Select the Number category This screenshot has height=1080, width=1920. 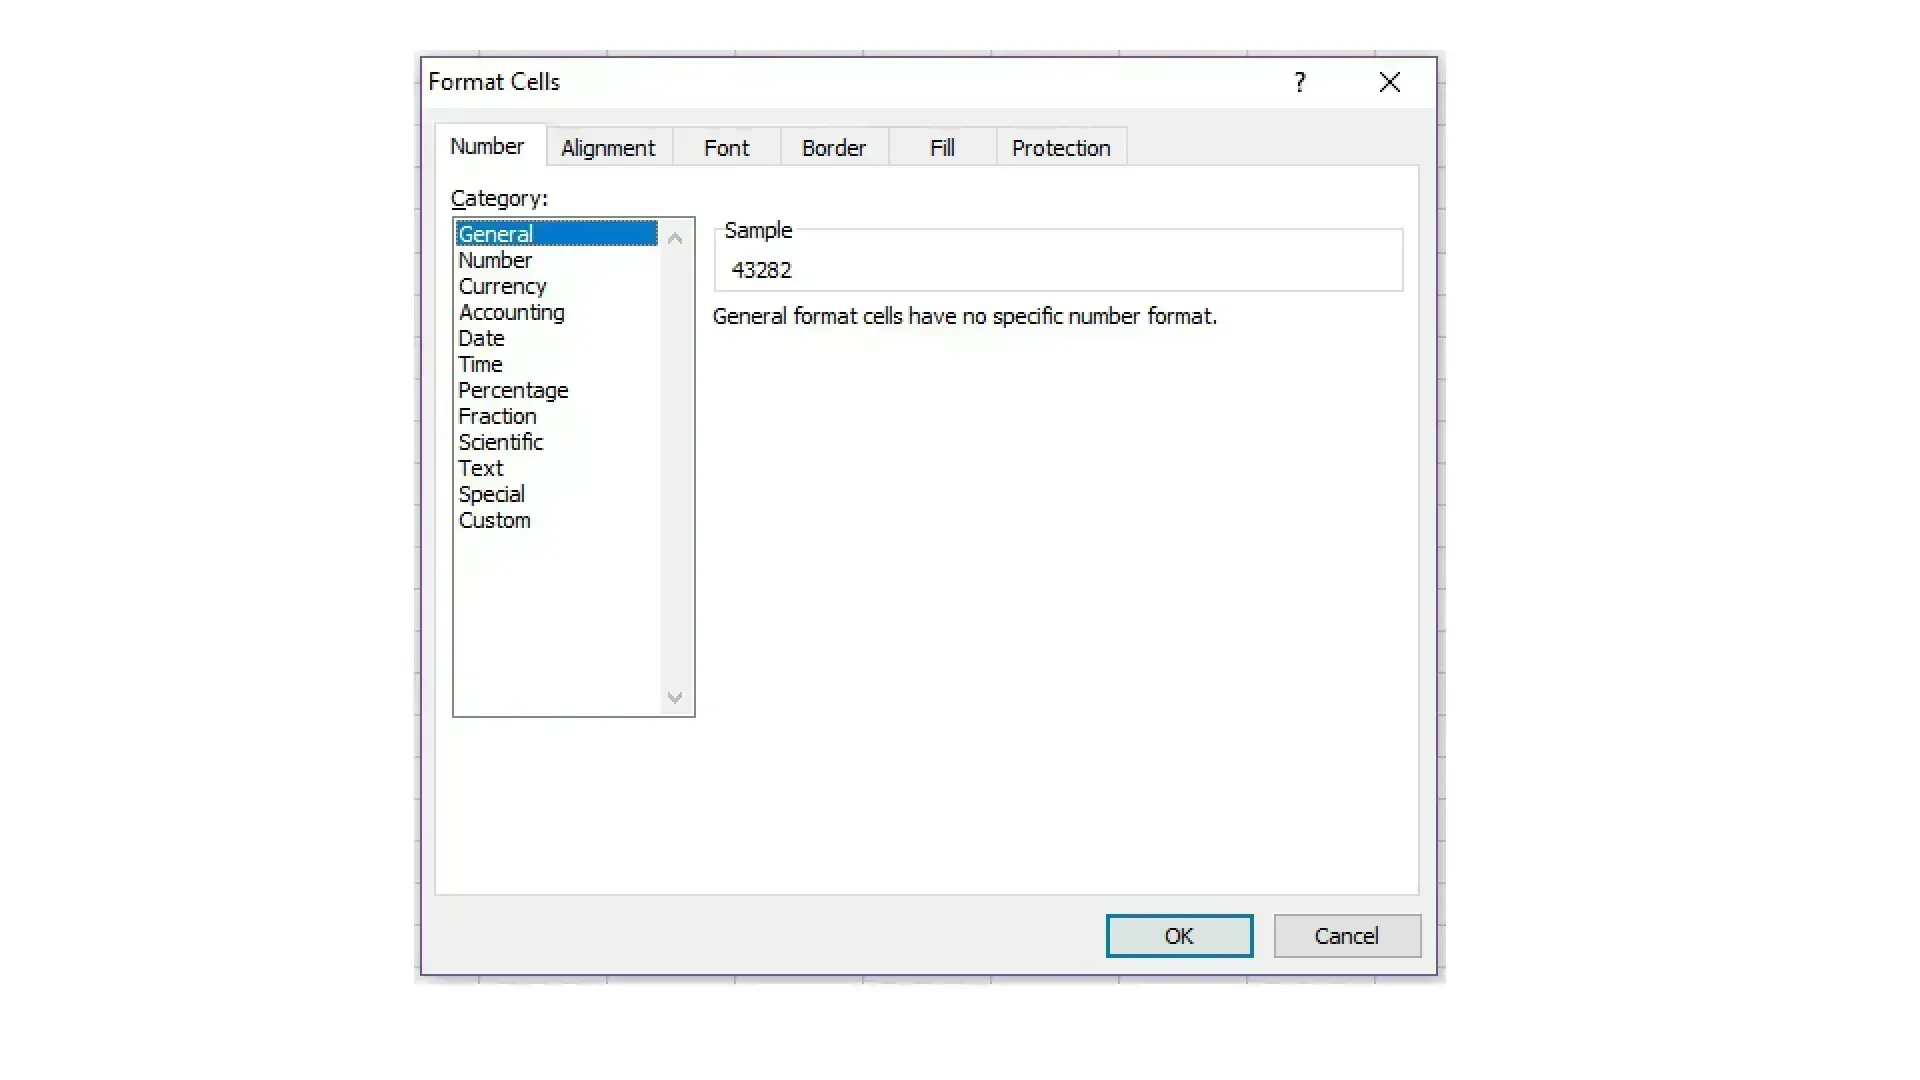[x=495, y=260]
